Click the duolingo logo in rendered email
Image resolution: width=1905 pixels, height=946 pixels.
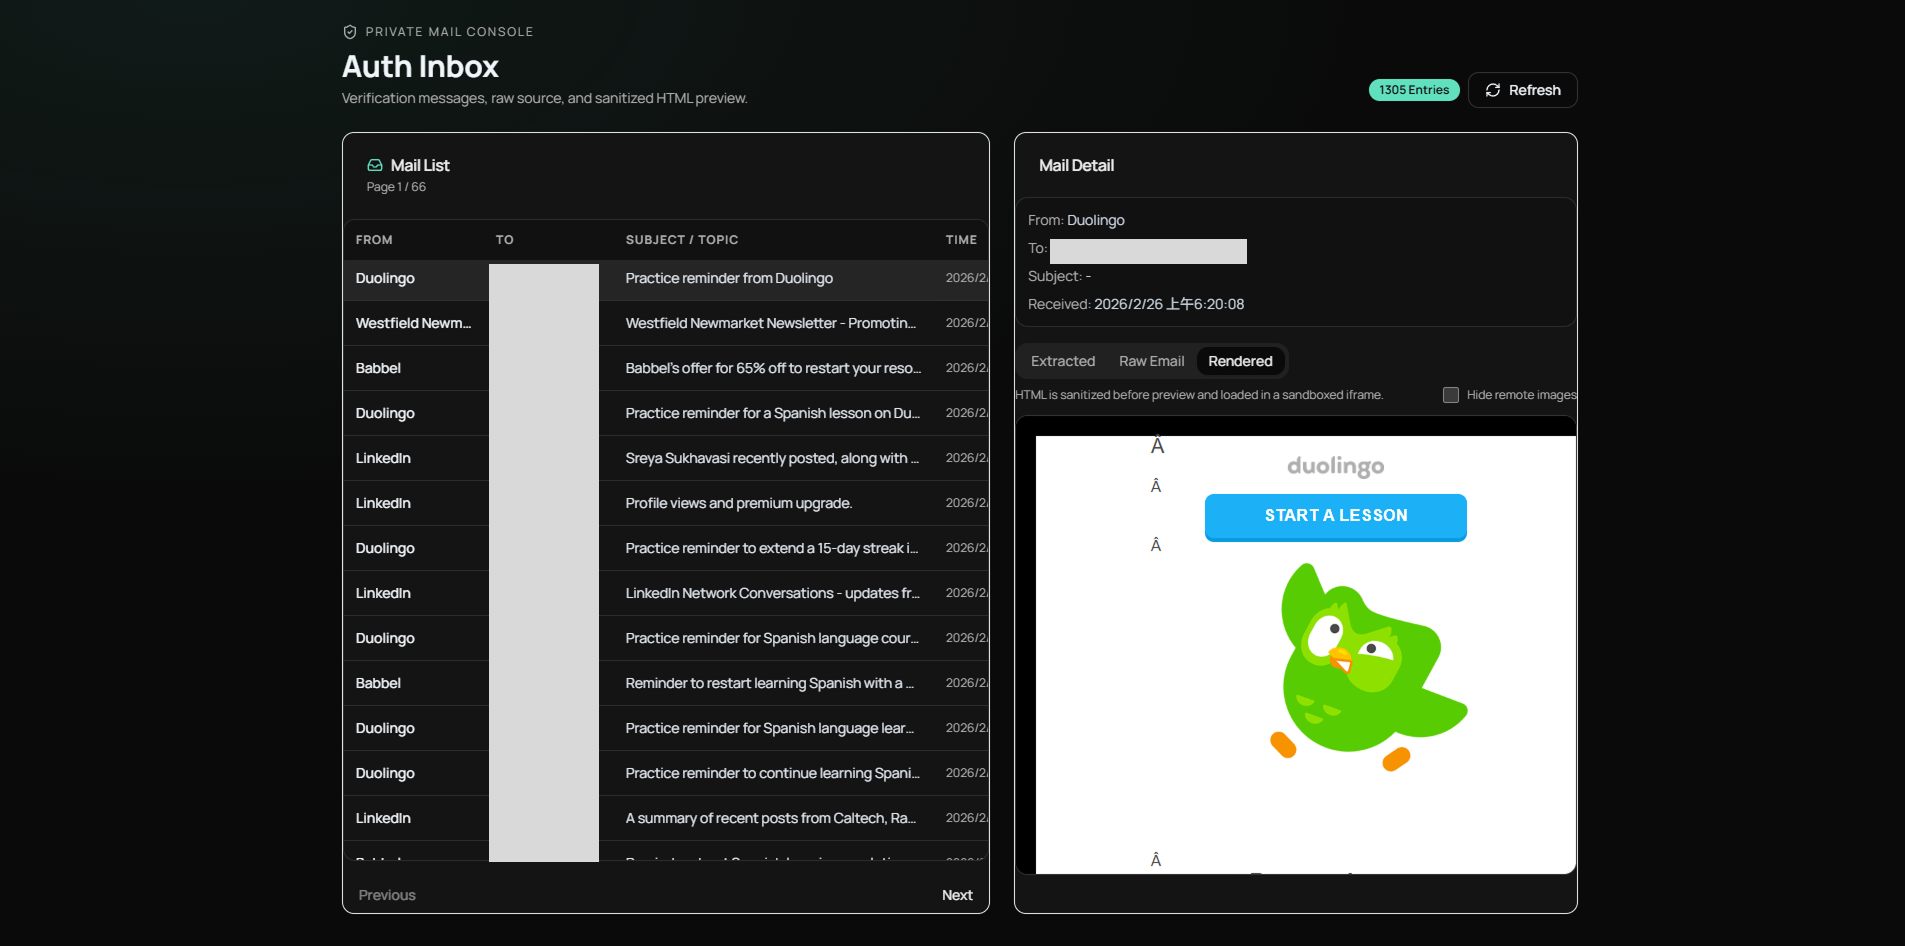click(x=1336, y=466)
